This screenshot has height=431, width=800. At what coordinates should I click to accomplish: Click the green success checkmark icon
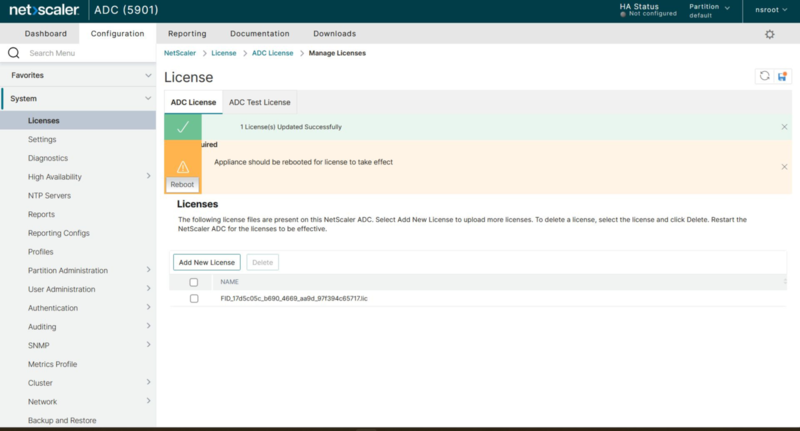[x=183, y=126]
